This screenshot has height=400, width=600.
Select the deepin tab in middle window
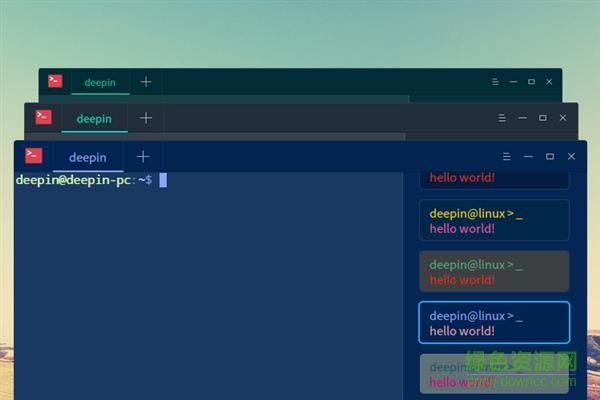point(94,119)
